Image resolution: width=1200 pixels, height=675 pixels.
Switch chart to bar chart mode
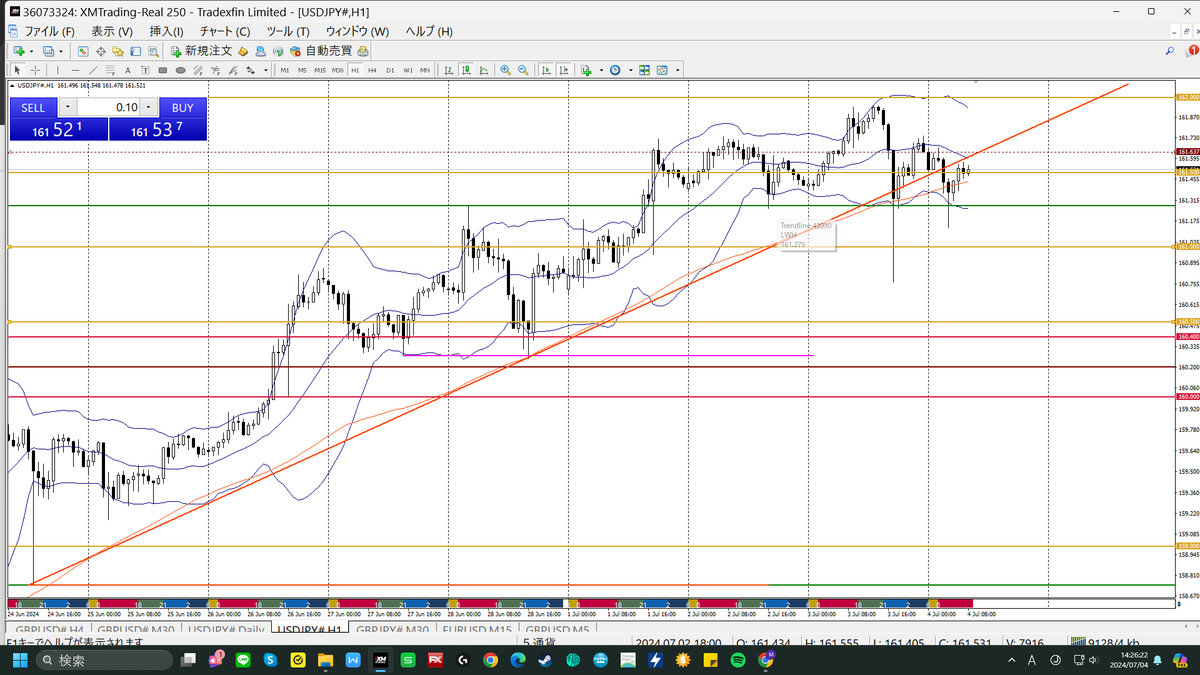[449, 70]
